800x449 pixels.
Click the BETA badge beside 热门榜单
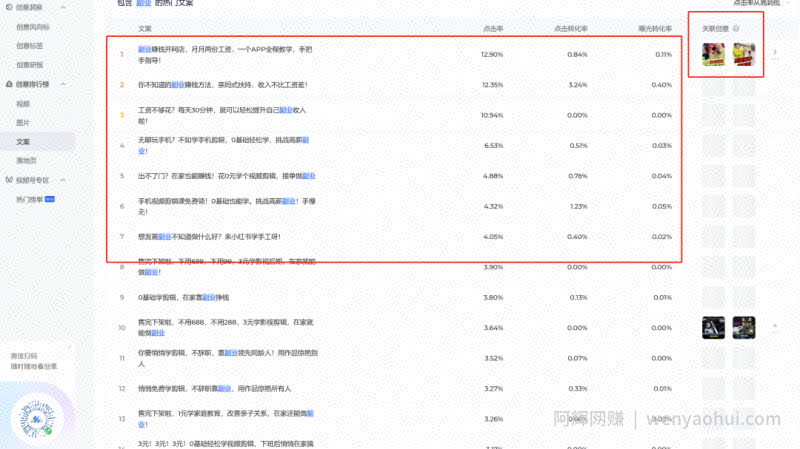coord(50,199)
